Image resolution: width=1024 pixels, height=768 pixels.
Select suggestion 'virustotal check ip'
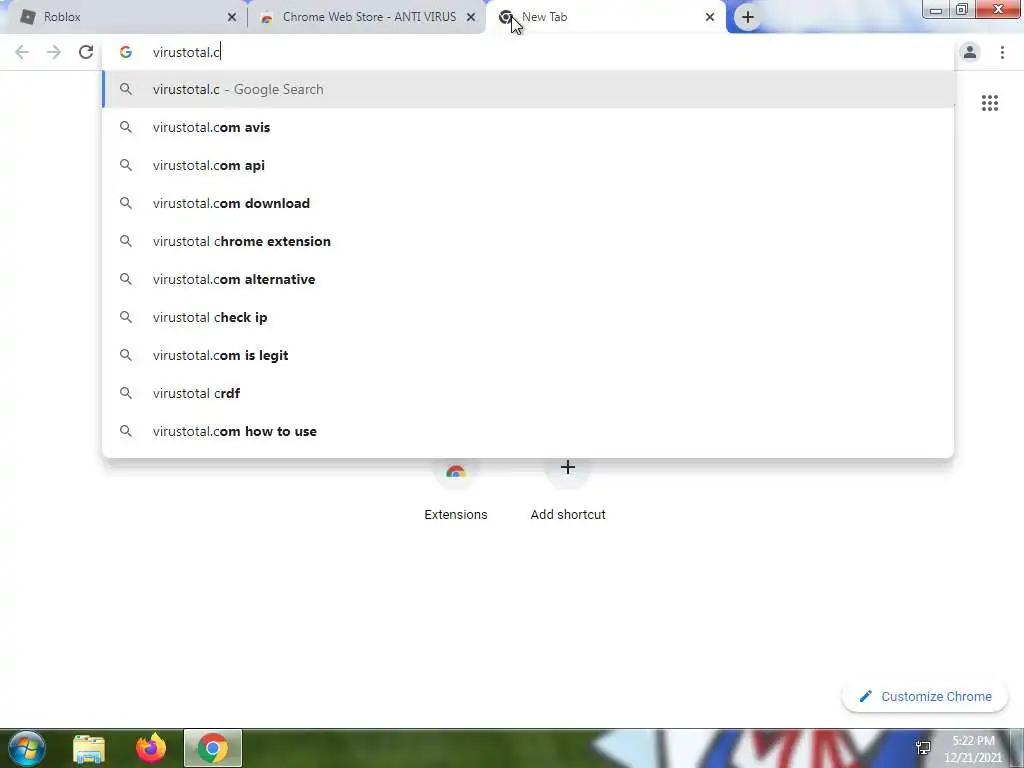(x=528, y=317)
